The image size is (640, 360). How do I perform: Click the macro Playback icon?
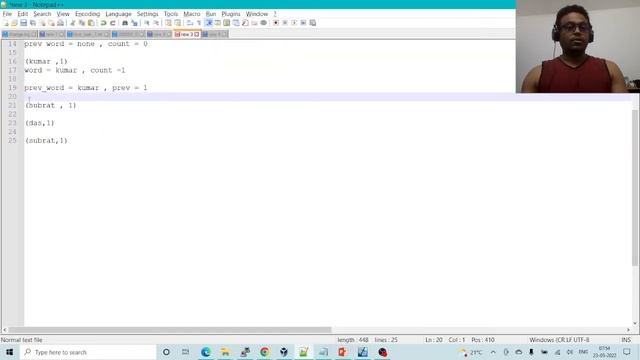tap(294, 23)
